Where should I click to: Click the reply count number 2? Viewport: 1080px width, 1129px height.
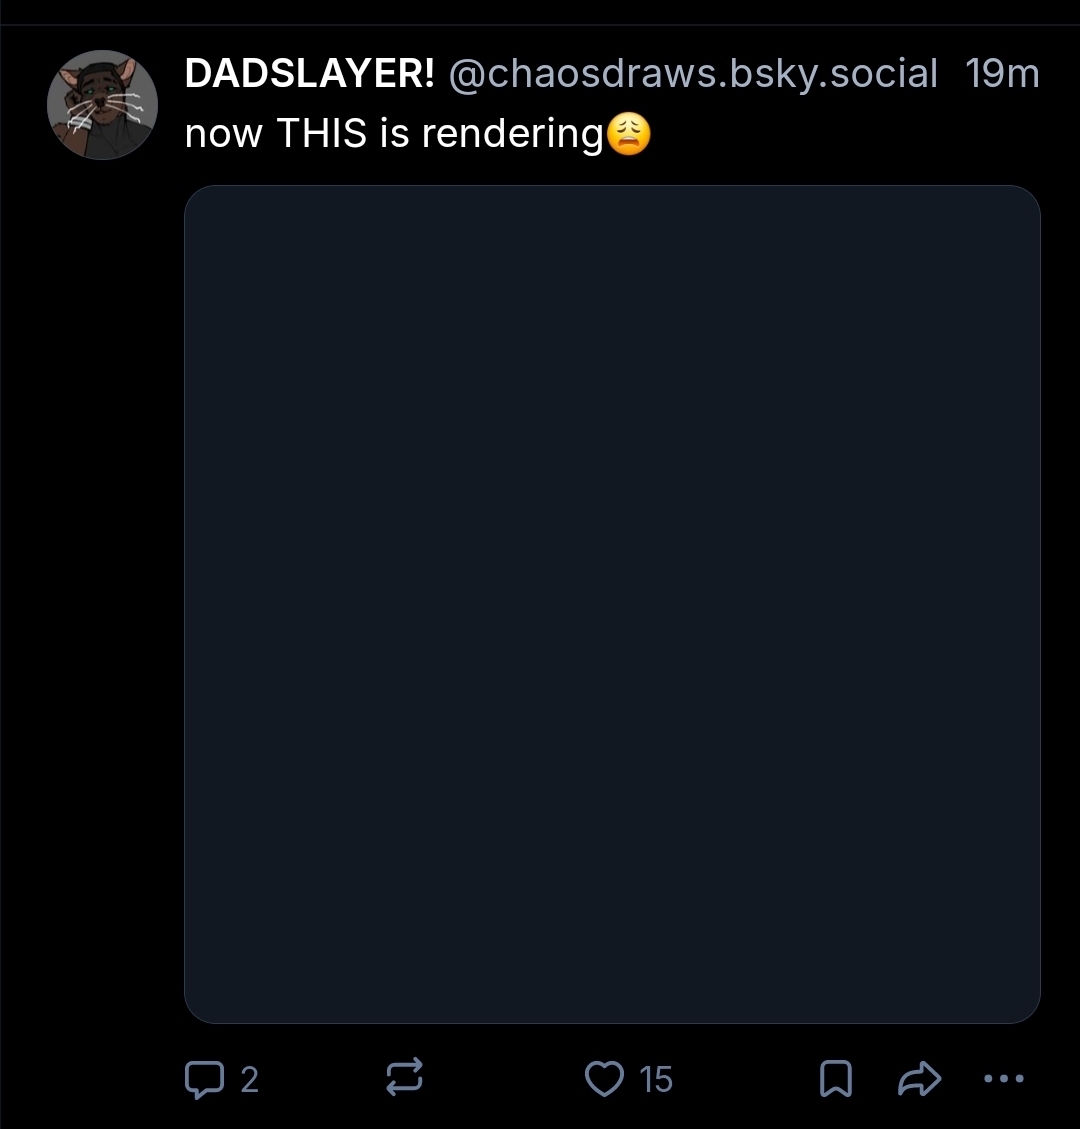[x=249, y=1080]
